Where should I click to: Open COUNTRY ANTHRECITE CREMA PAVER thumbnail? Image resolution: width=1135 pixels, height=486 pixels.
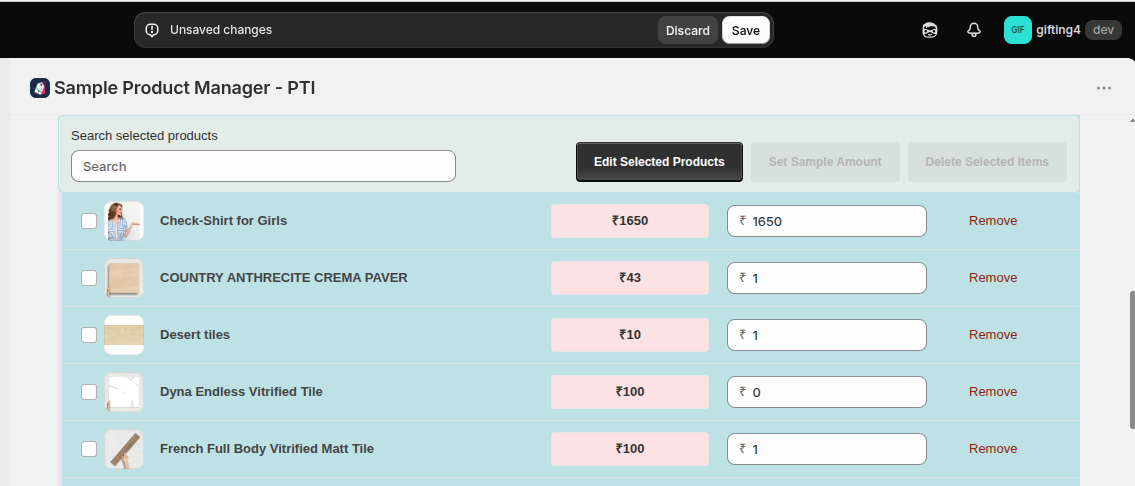tap(124, 278)
